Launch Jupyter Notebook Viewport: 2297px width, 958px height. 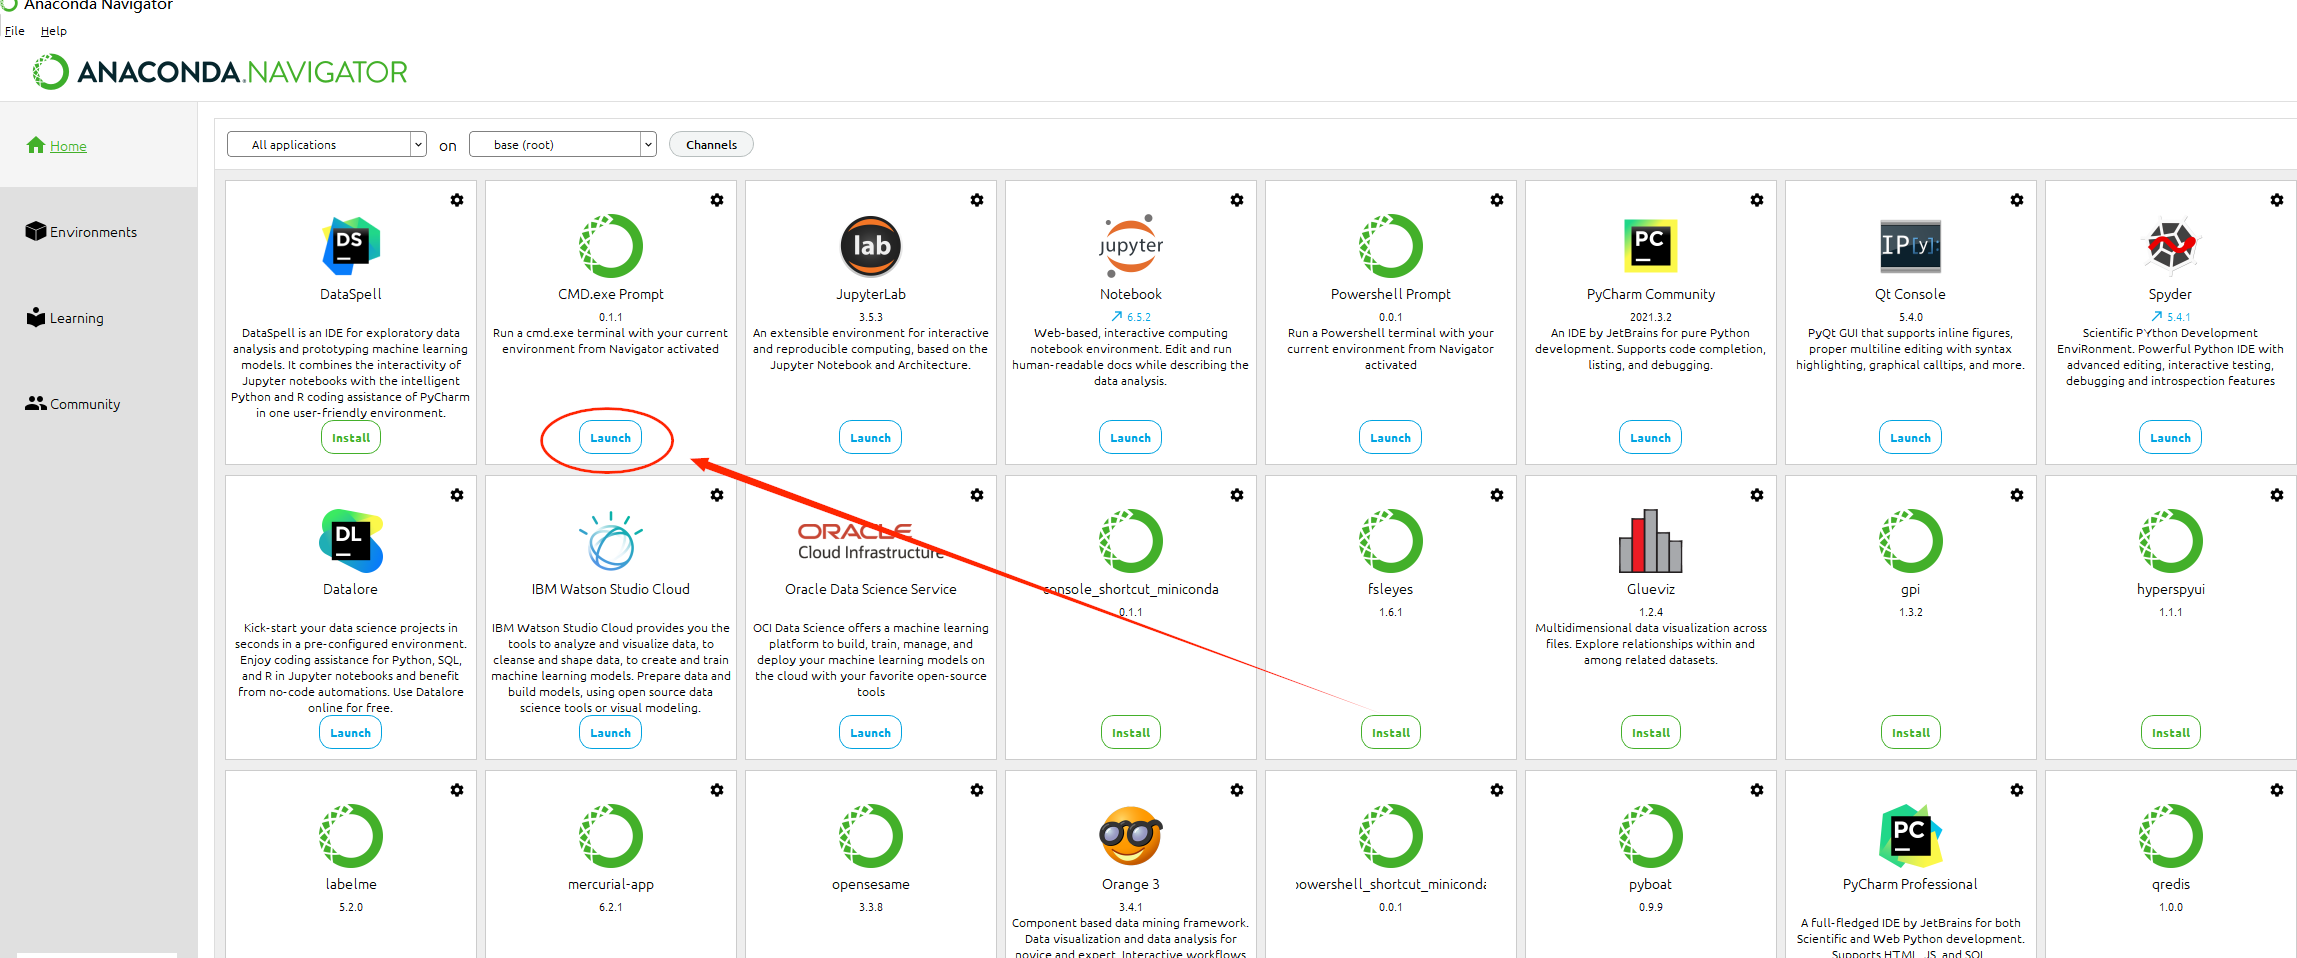click(x=1131, y=438)
